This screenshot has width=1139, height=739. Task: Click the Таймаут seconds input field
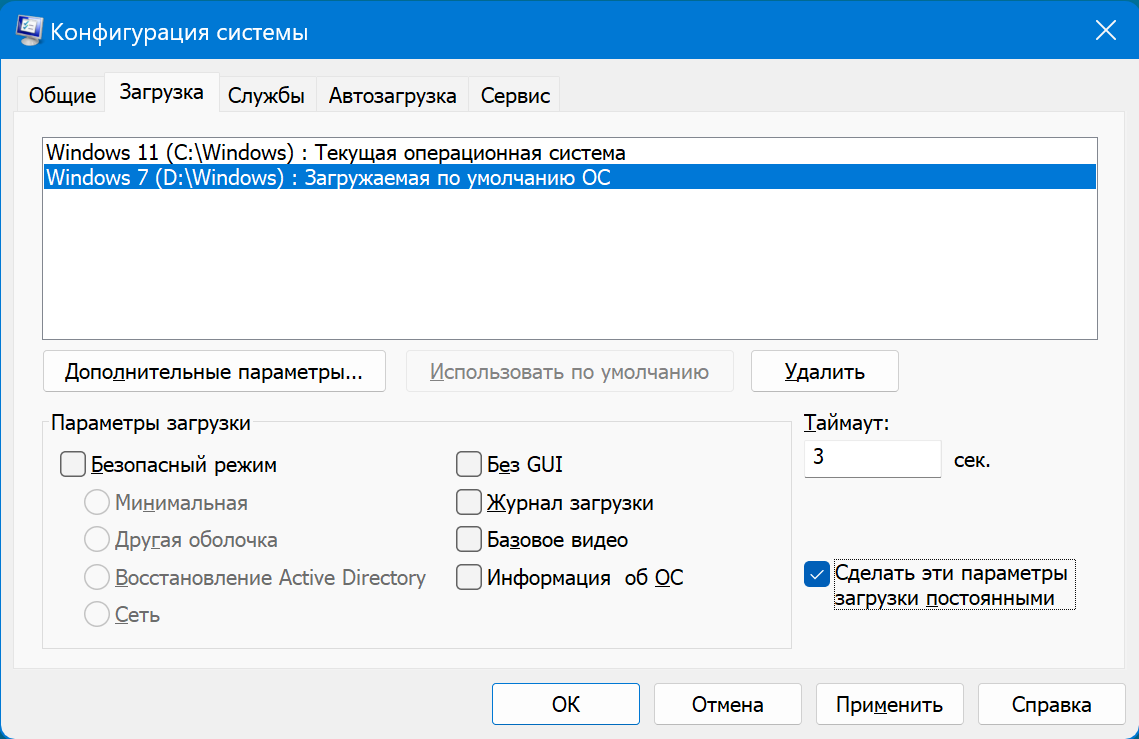coord(872,459)
